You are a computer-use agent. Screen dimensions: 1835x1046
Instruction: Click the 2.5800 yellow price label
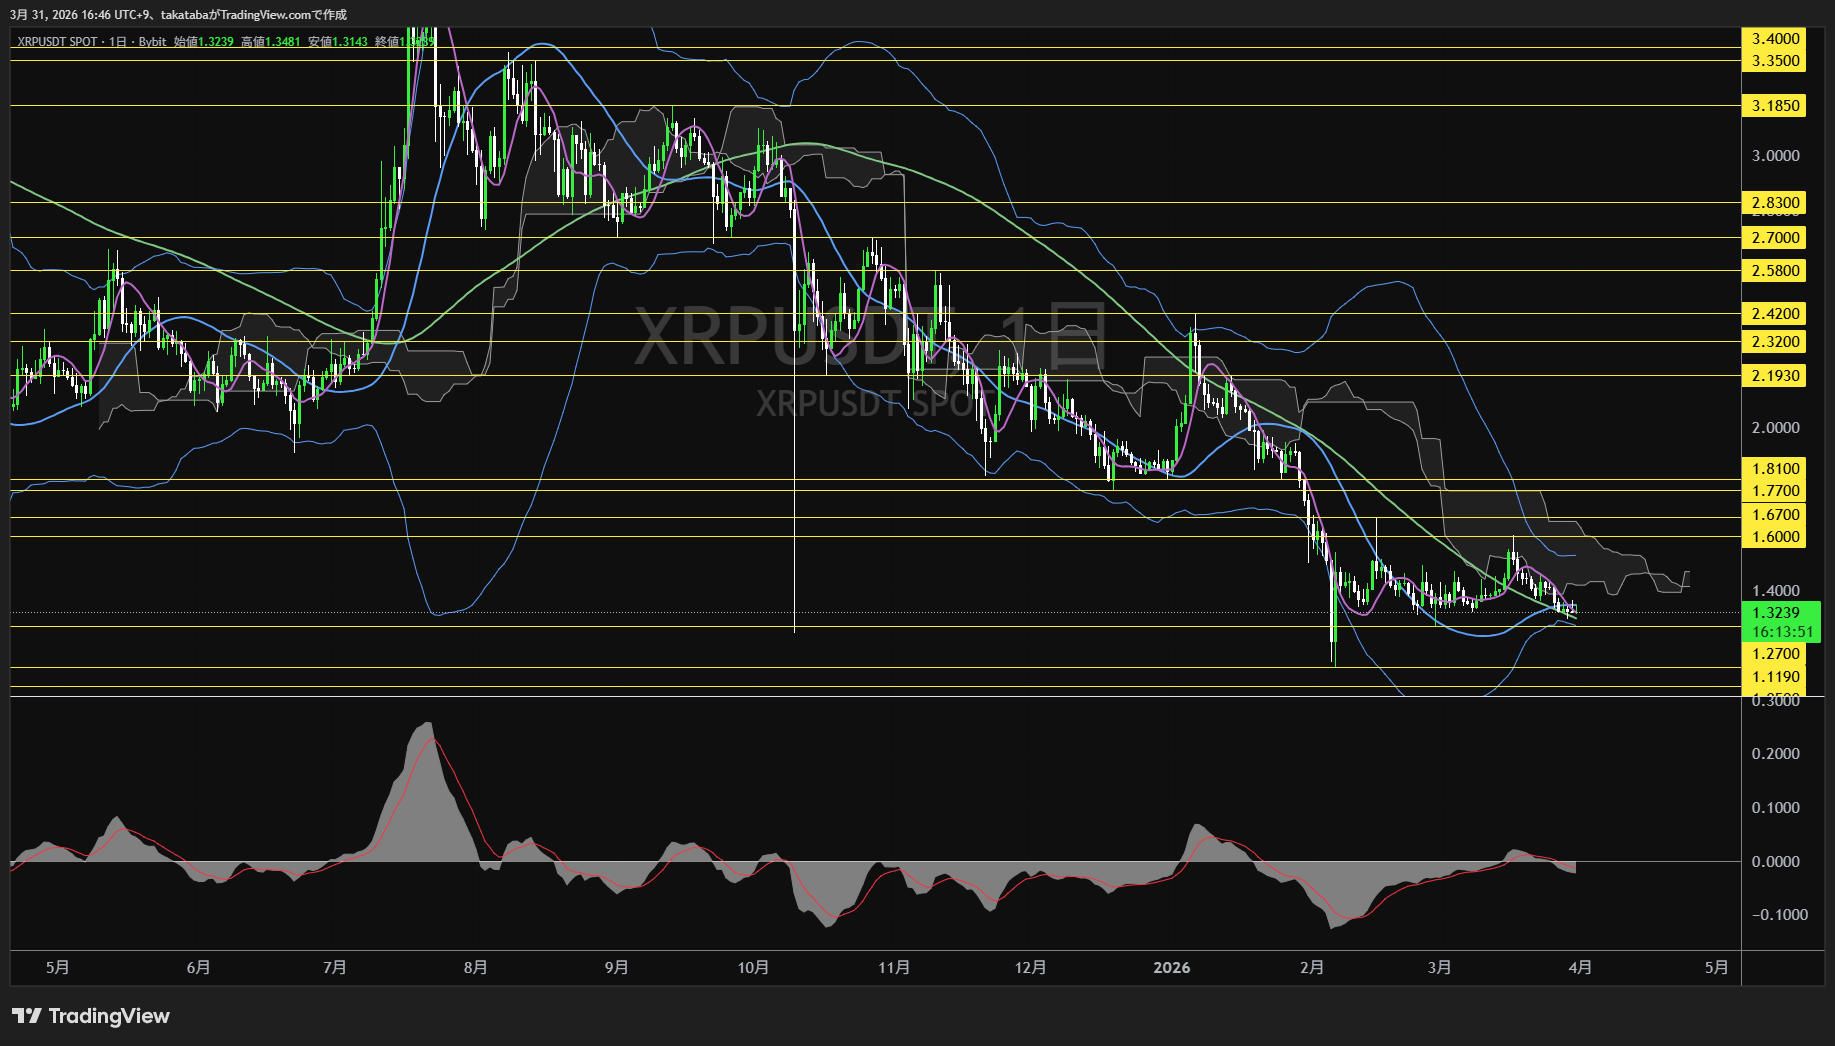[x=1775, y=271]
